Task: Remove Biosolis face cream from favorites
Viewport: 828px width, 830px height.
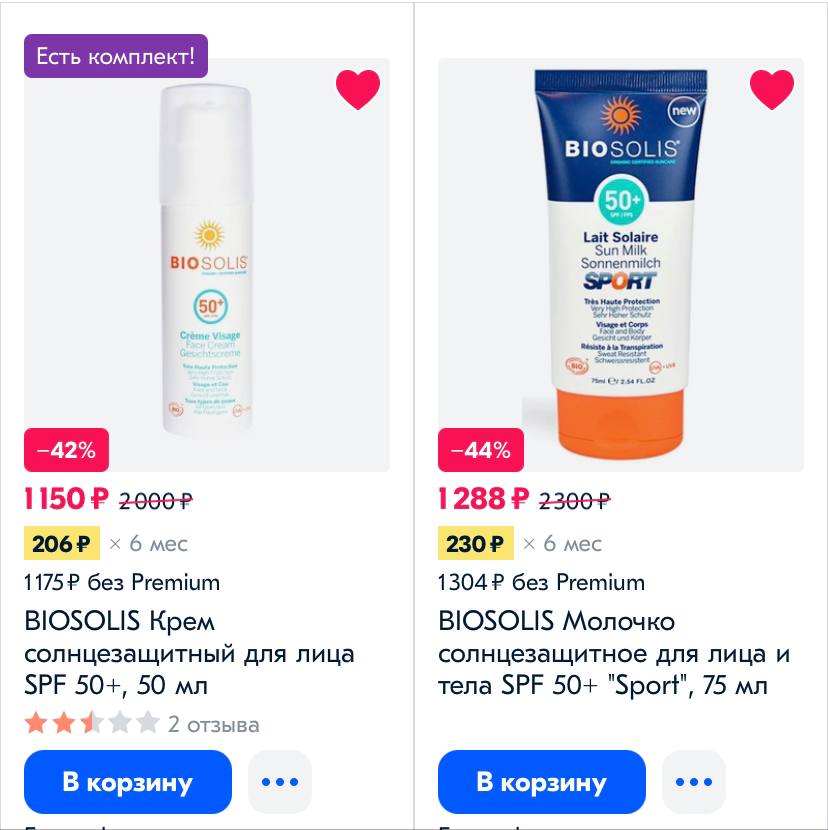Action: 358,89
